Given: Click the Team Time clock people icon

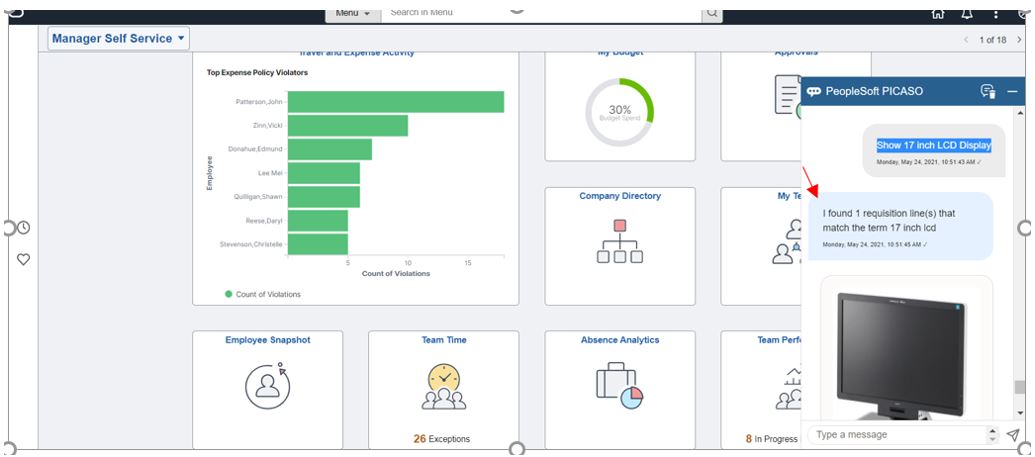Looking at the screenshot, I should click(x=444, y=386).
